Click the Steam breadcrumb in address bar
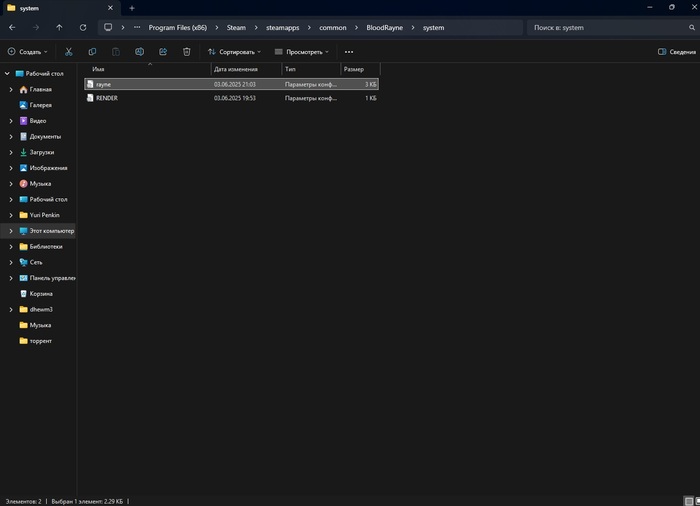 click(235, 28)
